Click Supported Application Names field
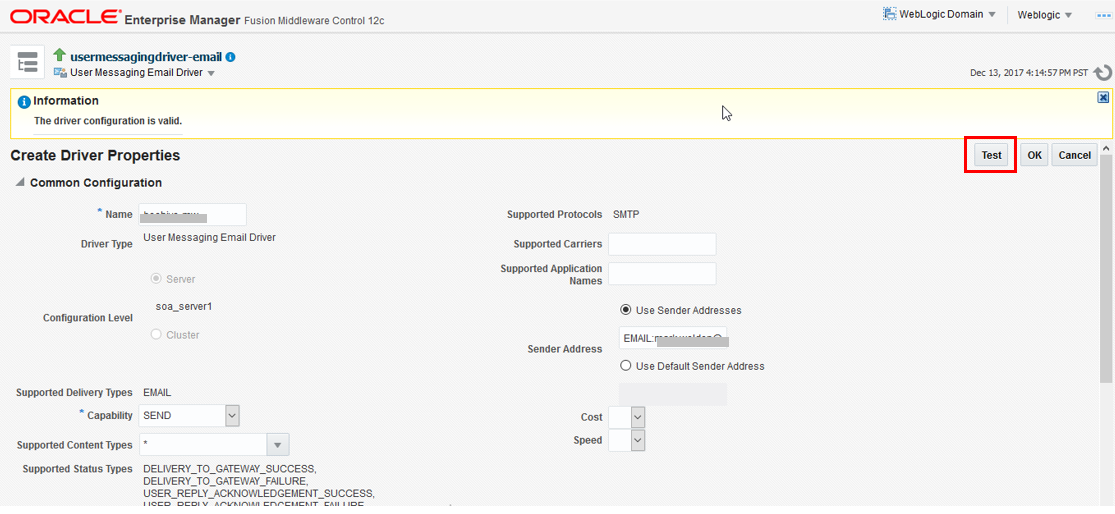The image size is (1115, 514). pyautogui.click(x=662, y=274)
